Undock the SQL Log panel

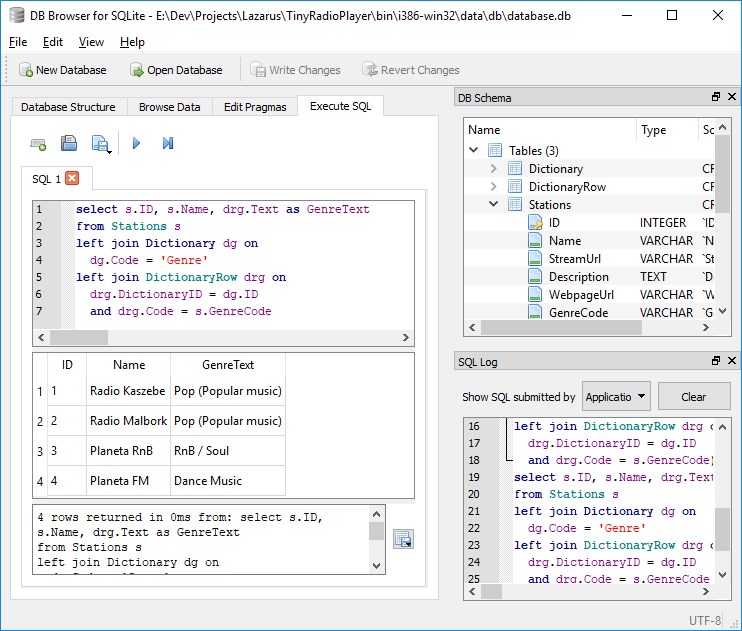[716, 361]
